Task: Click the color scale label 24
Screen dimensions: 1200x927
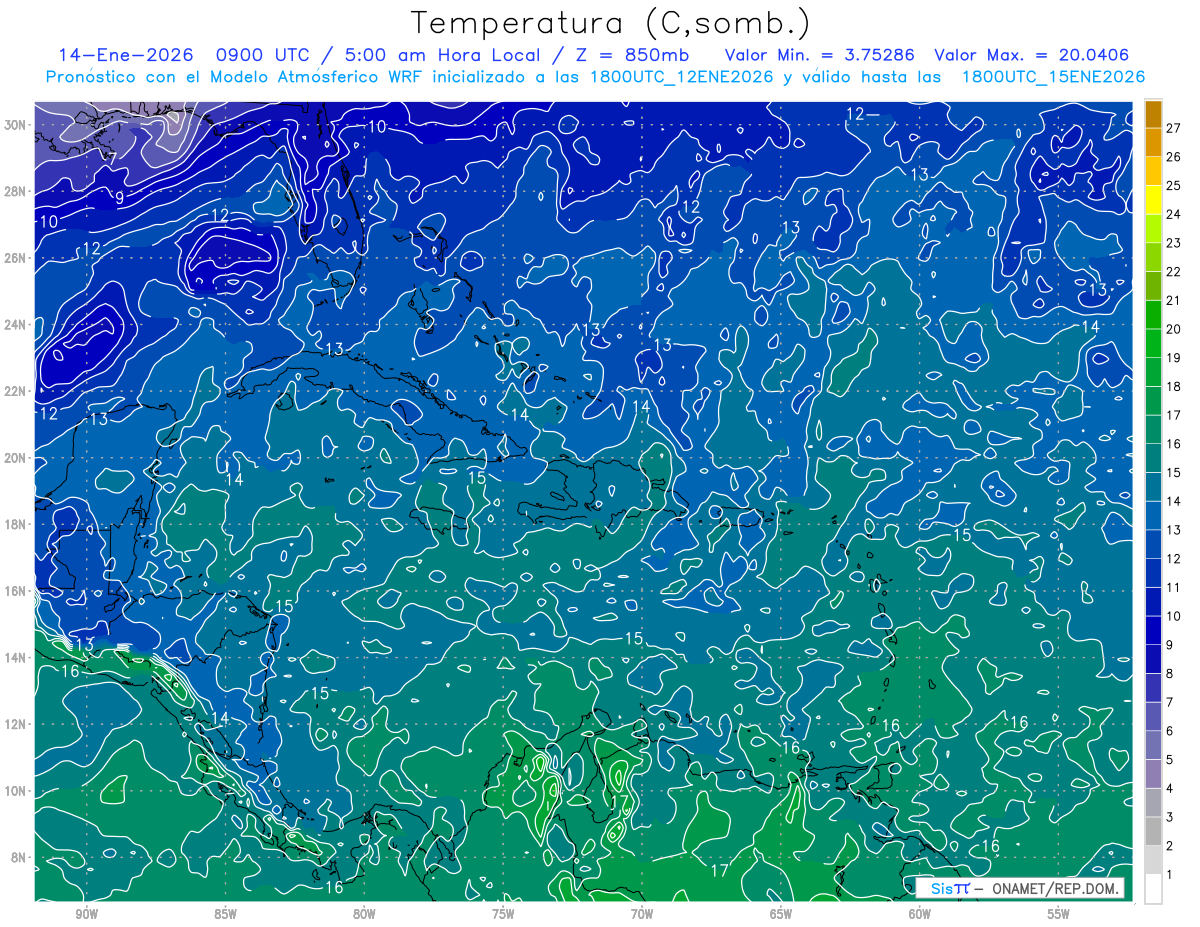Action: pos(1173,214)
